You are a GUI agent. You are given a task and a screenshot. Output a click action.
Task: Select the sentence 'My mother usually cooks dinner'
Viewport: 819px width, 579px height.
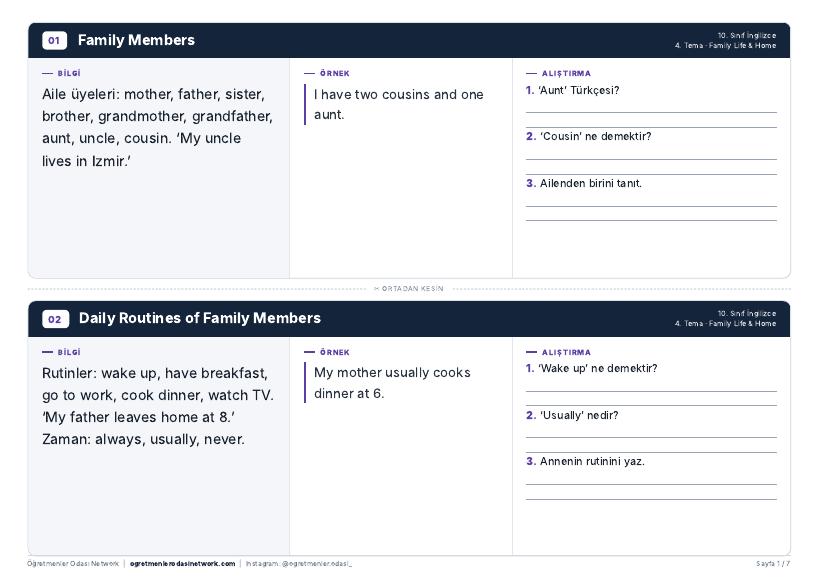[392, 383]
